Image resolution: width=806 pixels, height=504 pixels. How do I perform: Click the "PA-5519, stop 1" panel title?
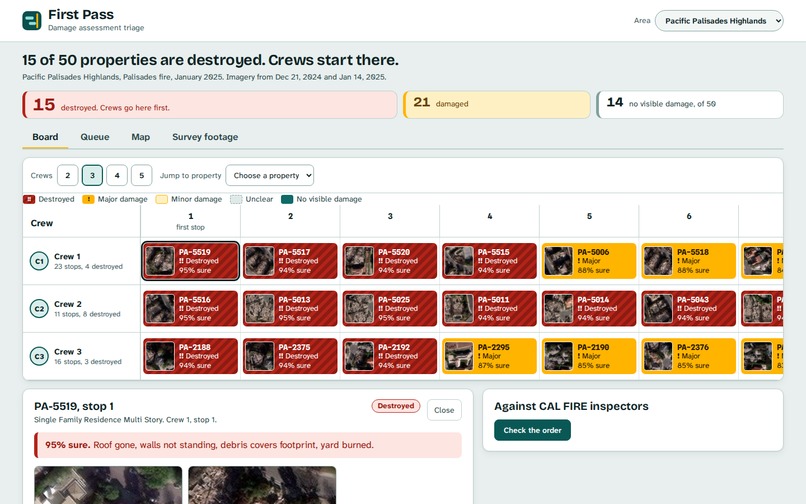tap(74, 406)
